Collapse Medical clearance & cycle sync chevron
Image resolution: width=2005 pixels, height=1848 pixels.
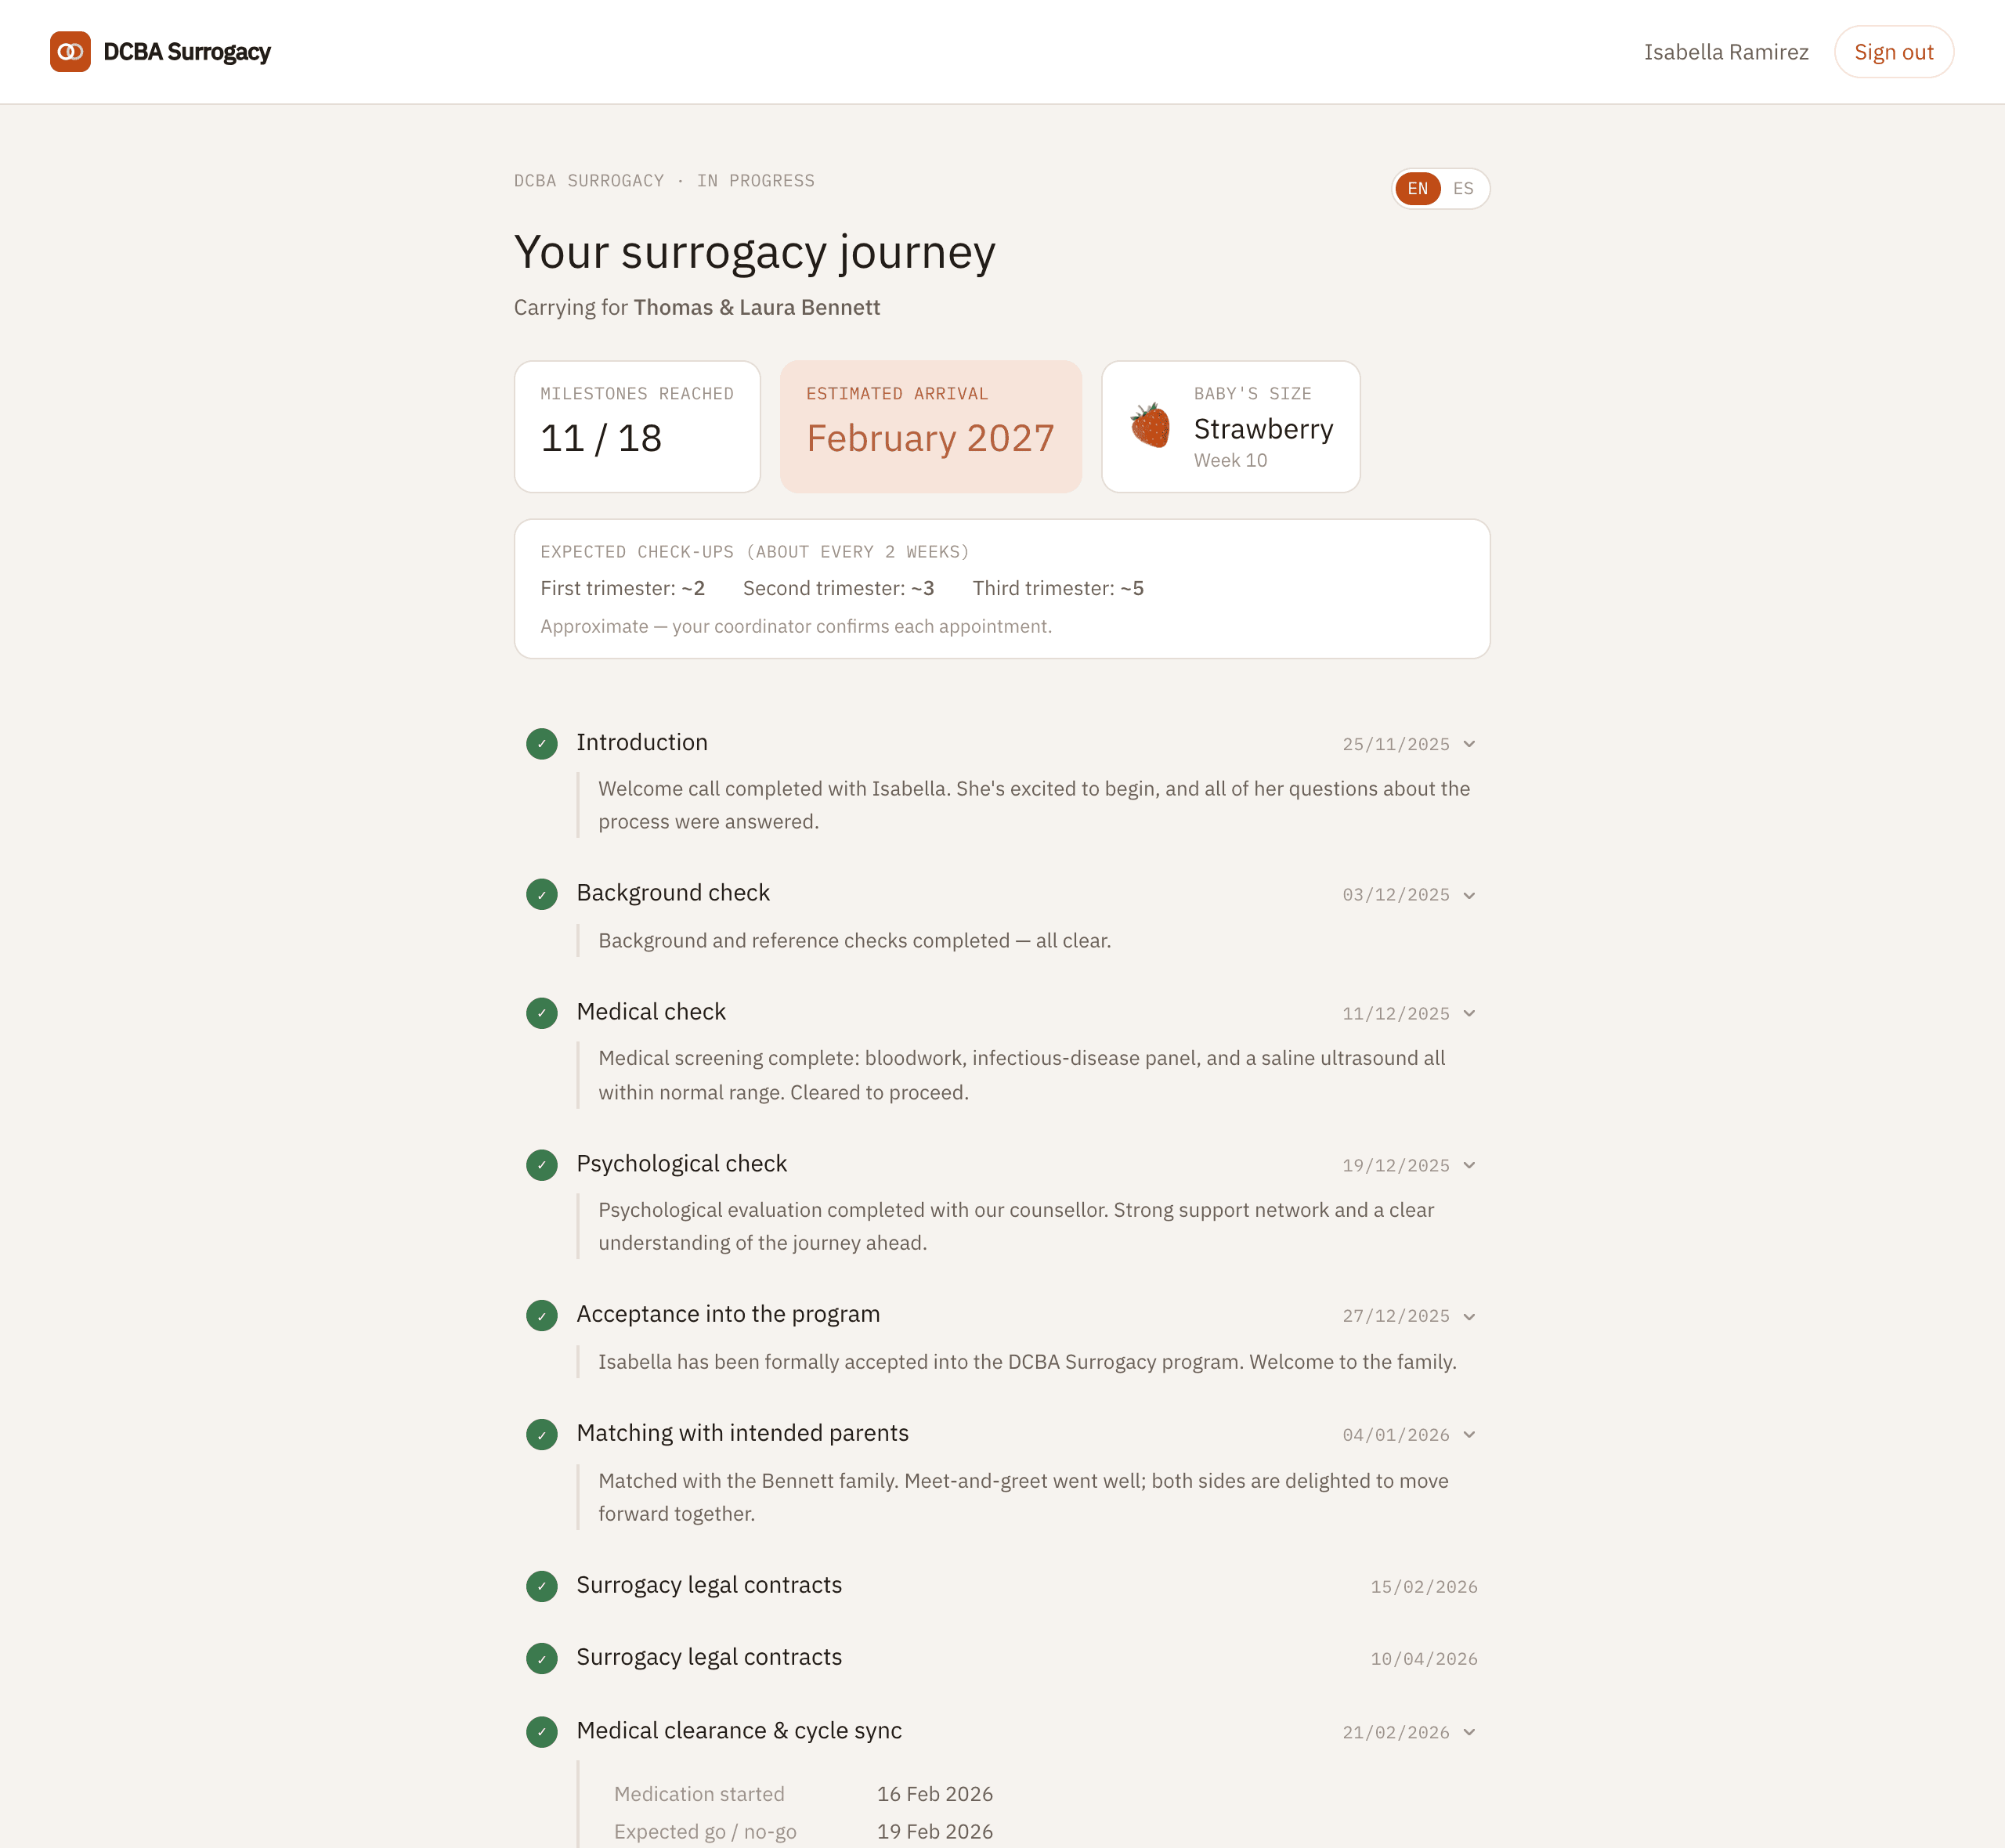1469,1732
